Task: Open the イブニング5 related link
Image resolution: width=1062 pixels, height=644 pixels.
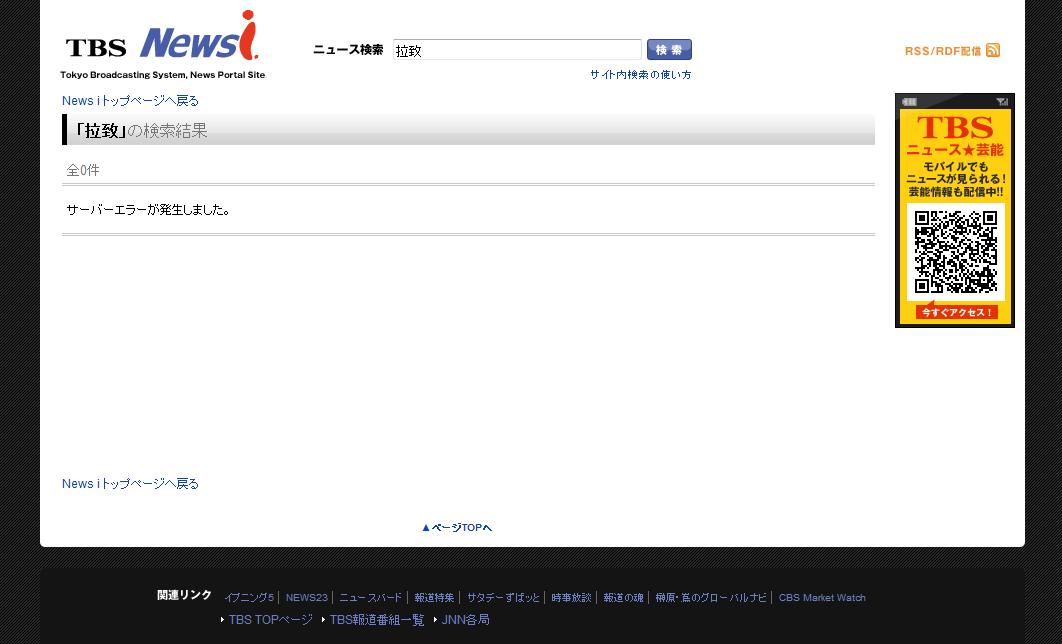Action: (249, 598)
